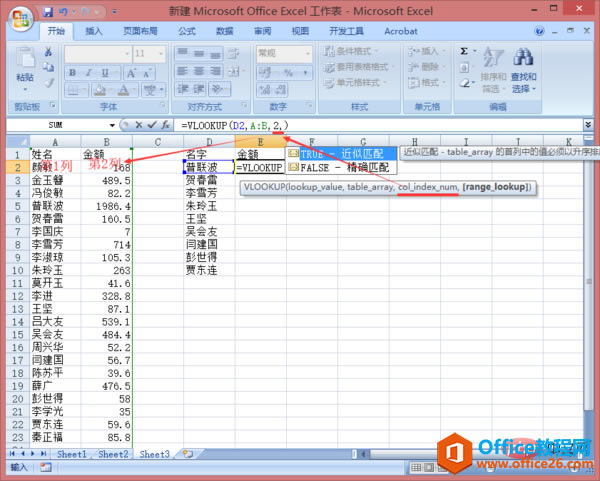The width and height of the screenshot is (600, 481).
Task: Choose TRUE 近似匹配 from autocomplete list
Action: 341,154
